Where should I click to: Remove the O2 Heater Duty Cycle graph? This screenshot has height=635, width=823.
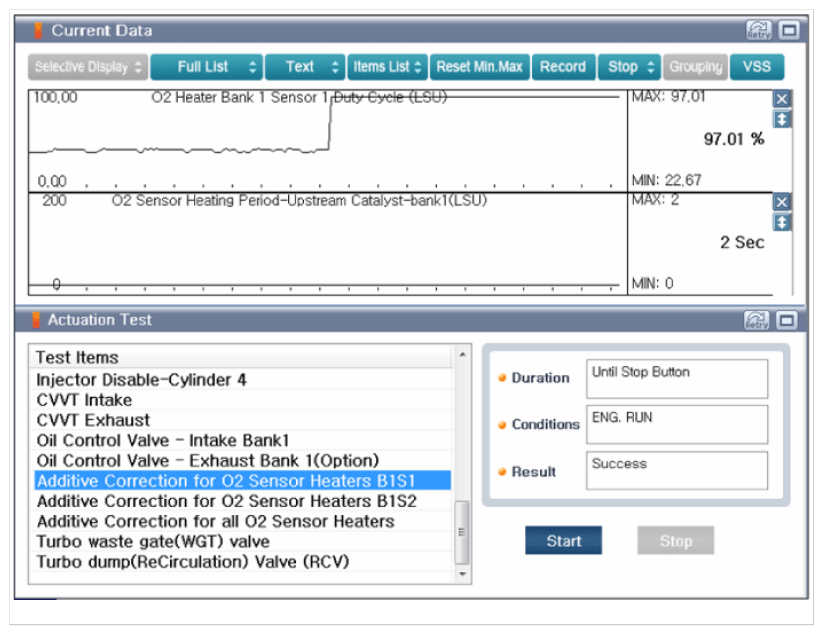click(x=782, y=99)
